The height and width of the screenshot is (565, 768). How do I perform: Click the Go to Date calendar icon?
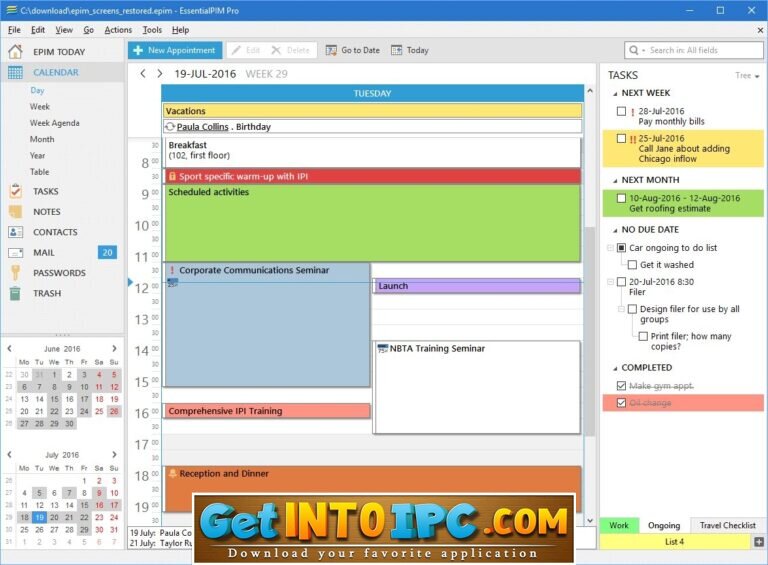click(331, 50)
